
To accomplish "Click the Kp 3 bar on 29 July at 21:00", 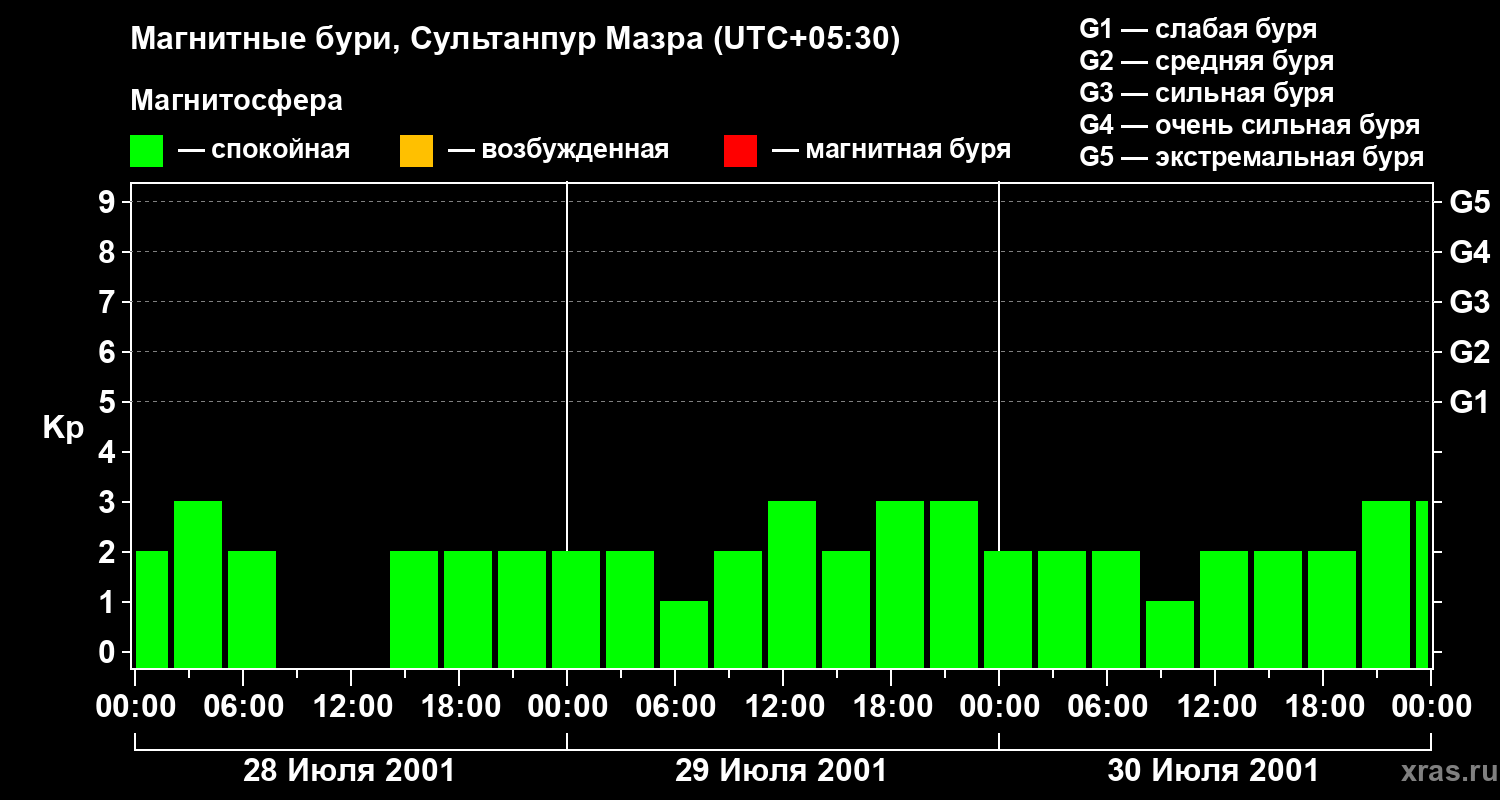I will (x=954, y=584).
